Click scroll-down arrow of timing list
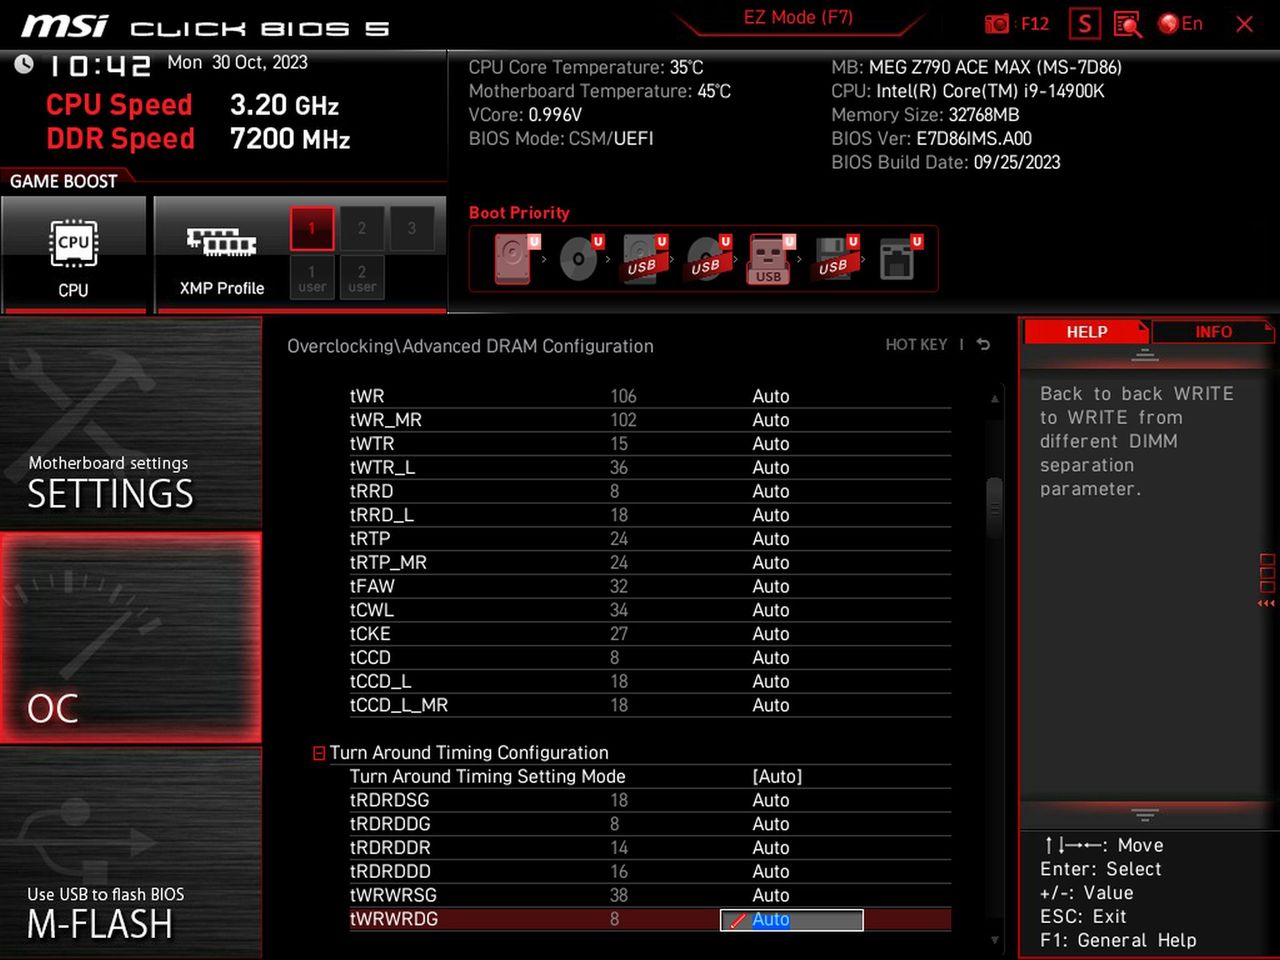This screenshot has width=1280, height=960. pos(994,940)
